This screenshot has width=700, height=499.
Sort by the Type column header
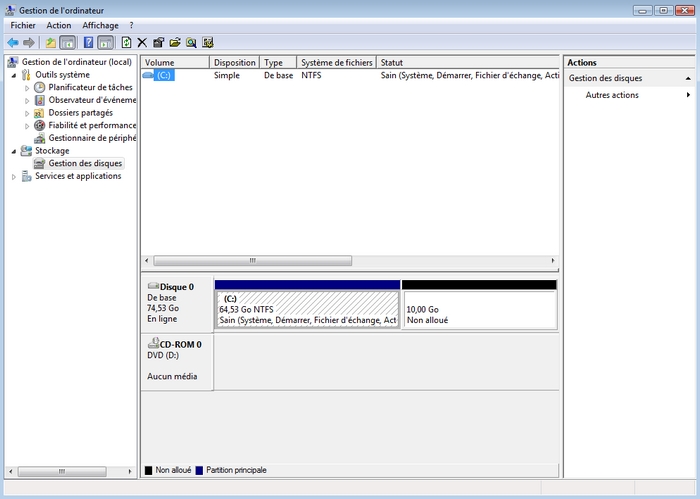tap(278, 62)
